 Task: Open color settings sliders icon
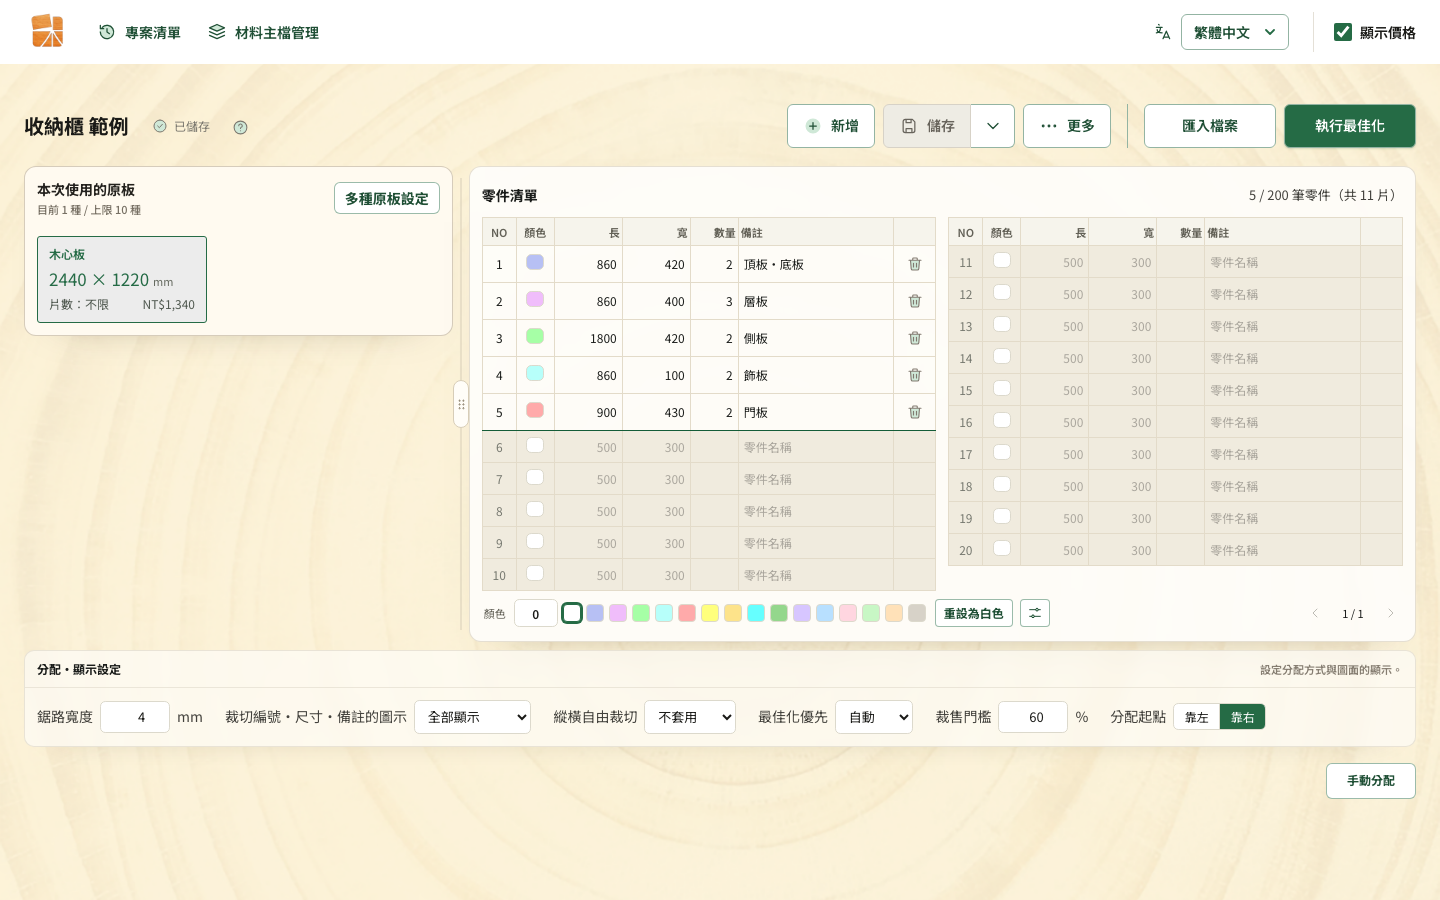click(1035, 613)
